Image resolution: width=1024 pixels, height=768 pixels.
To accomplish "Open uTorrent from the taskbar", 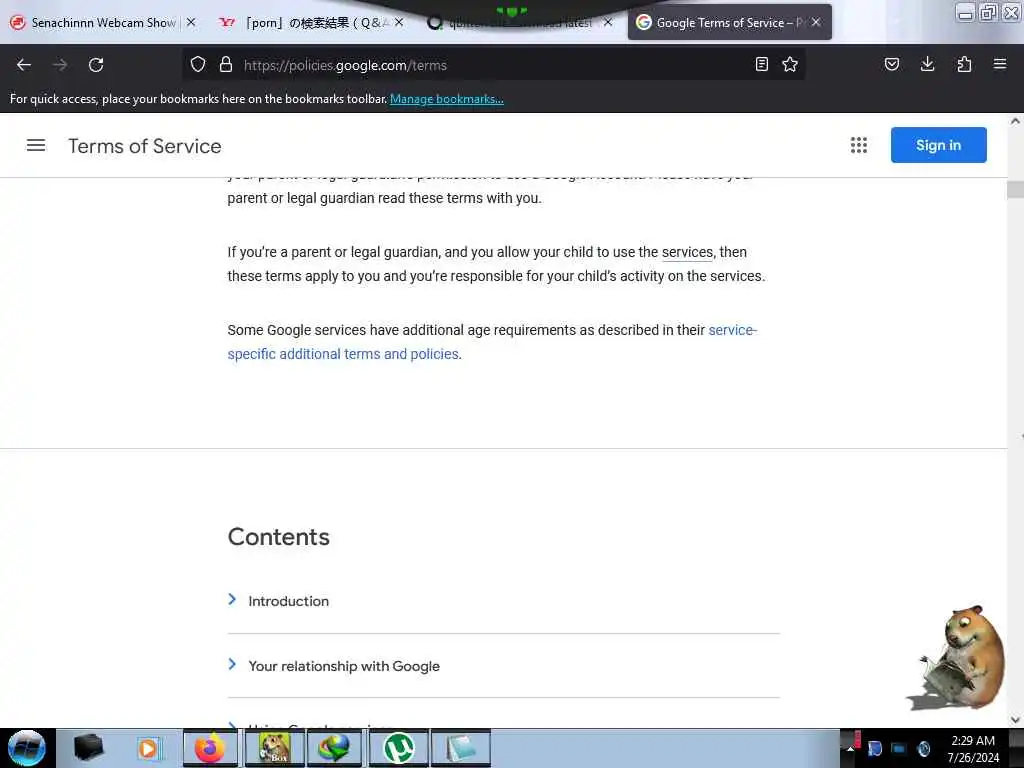I will [398, 748].
